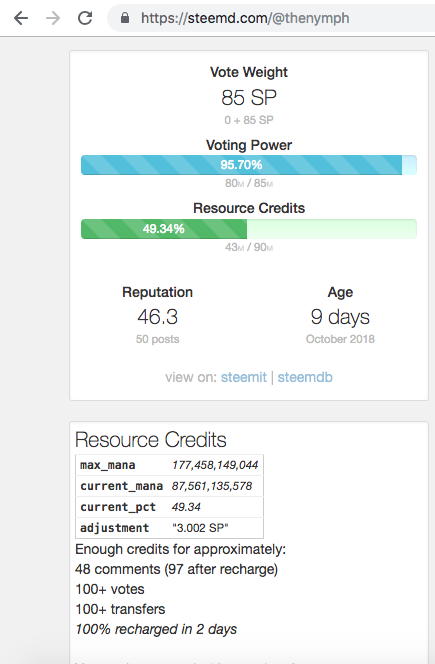Viewport: 435px width, 664px height.
Task: Click the 85 SP vote weight value
Action: click(249, 97)
